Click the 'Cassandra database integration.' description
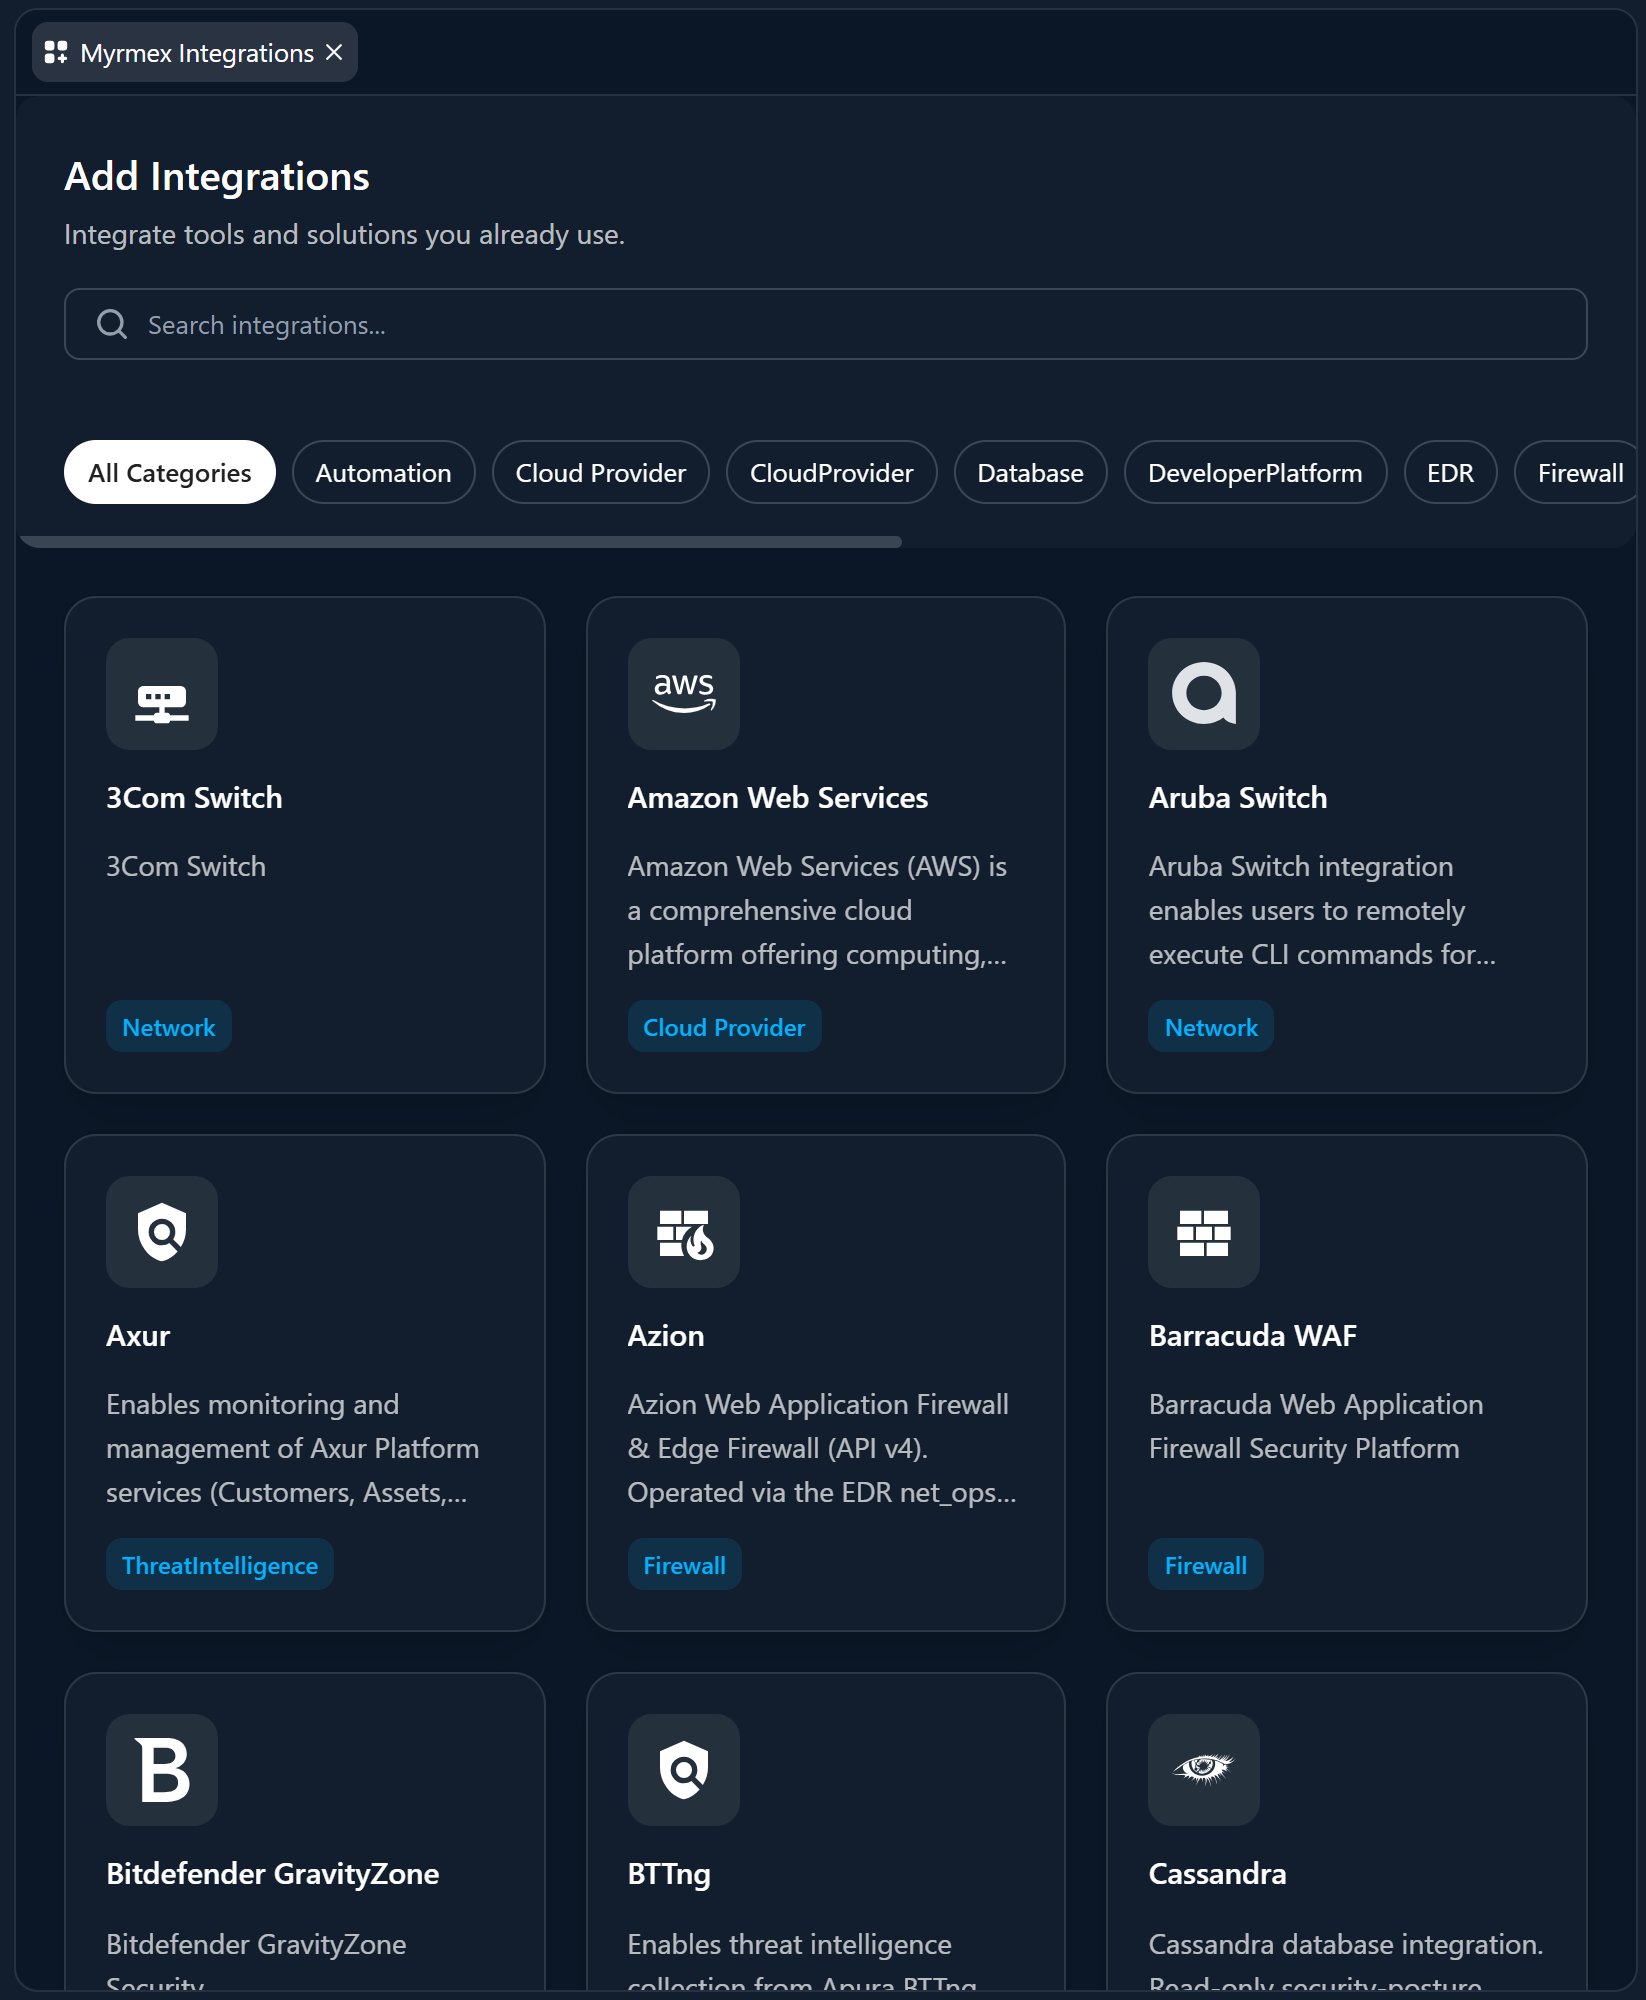This screenshot has width=1646, height=2000. pos(1346,1945)
